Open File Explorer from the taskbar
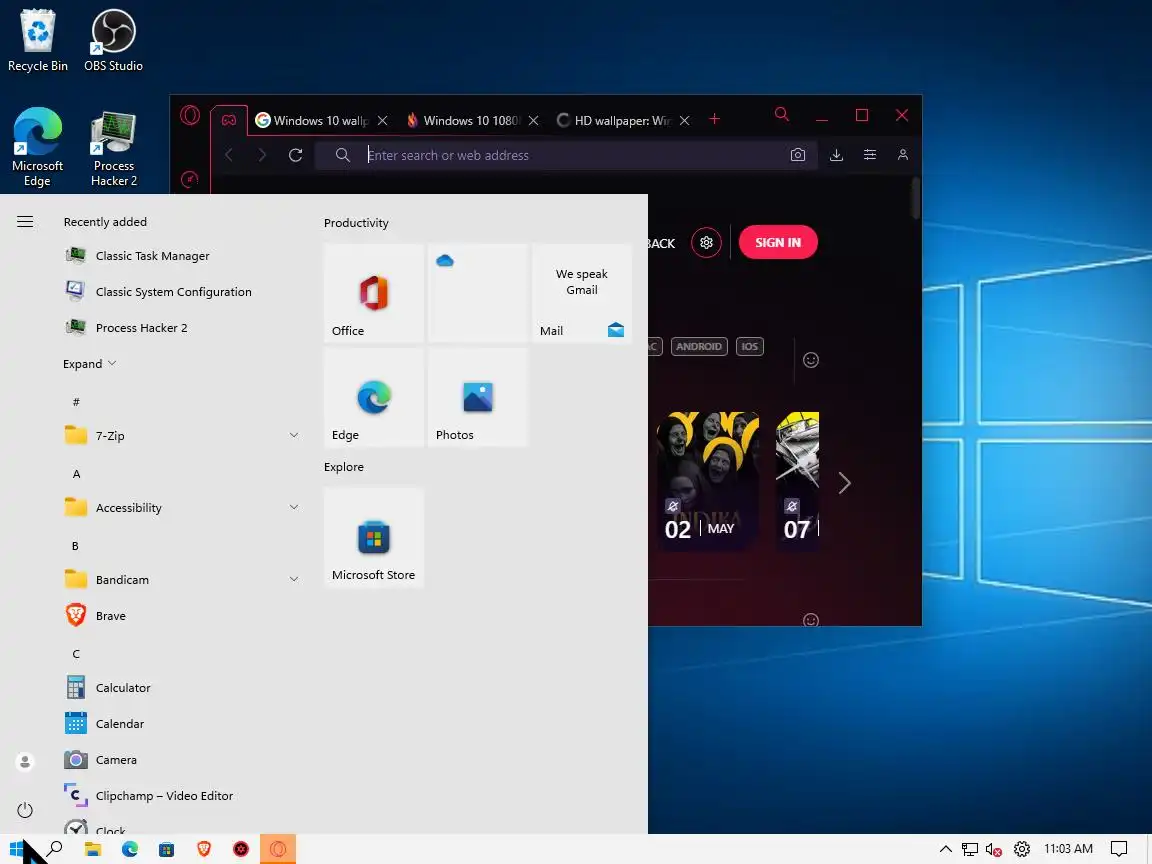Image resolution: width=1152 pixels, height=864 pixels. pyautogui.click(x=93, y=849)
